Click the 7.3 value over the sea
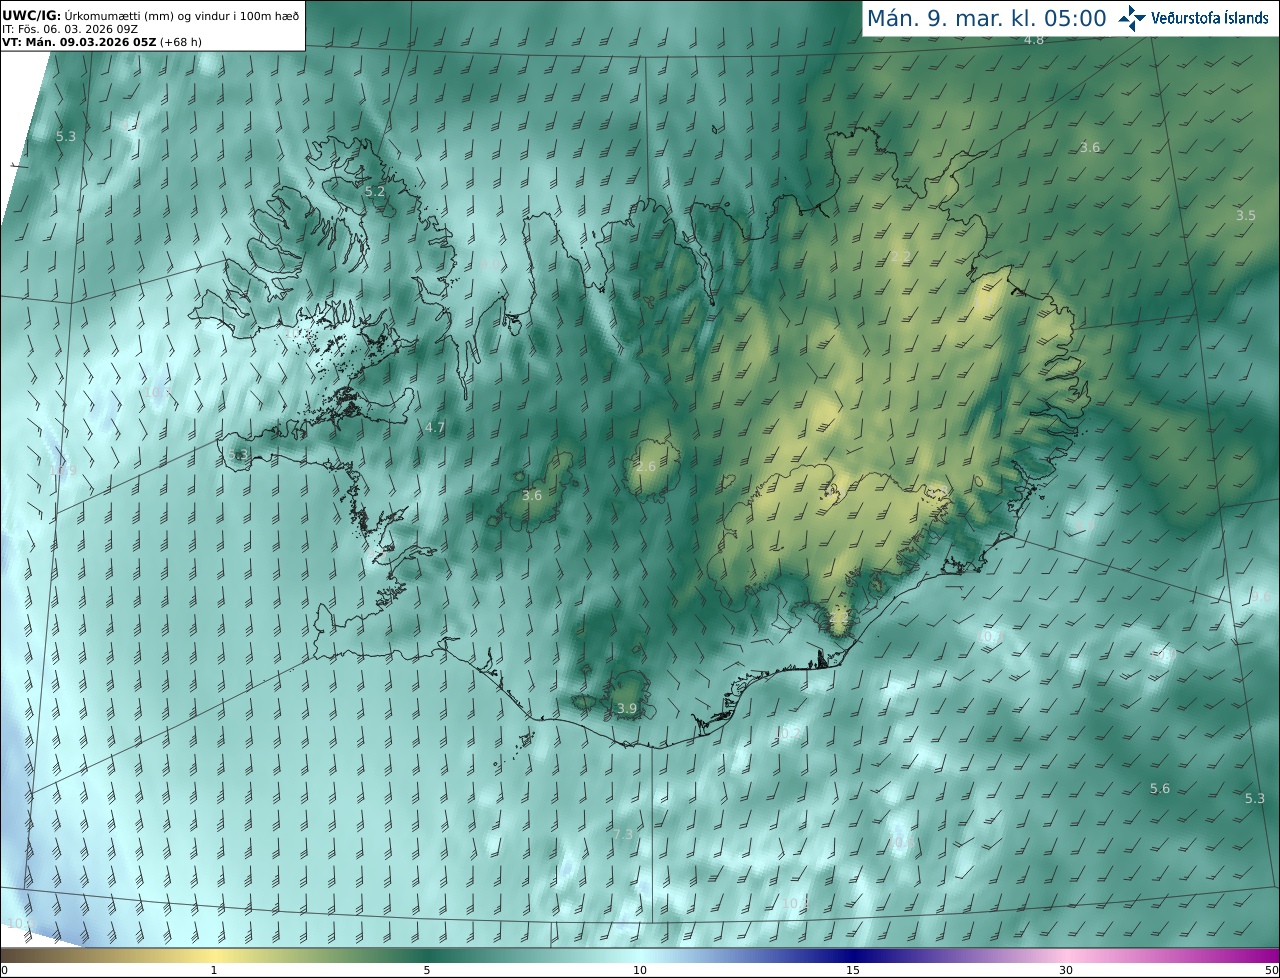 [623, 834]
